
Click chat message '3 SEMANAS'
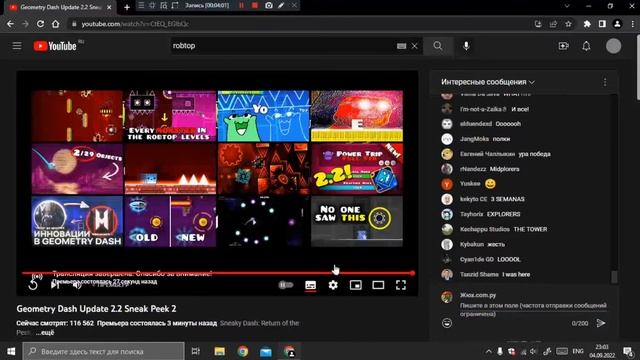pyautogui.click(x=507, y=199)
